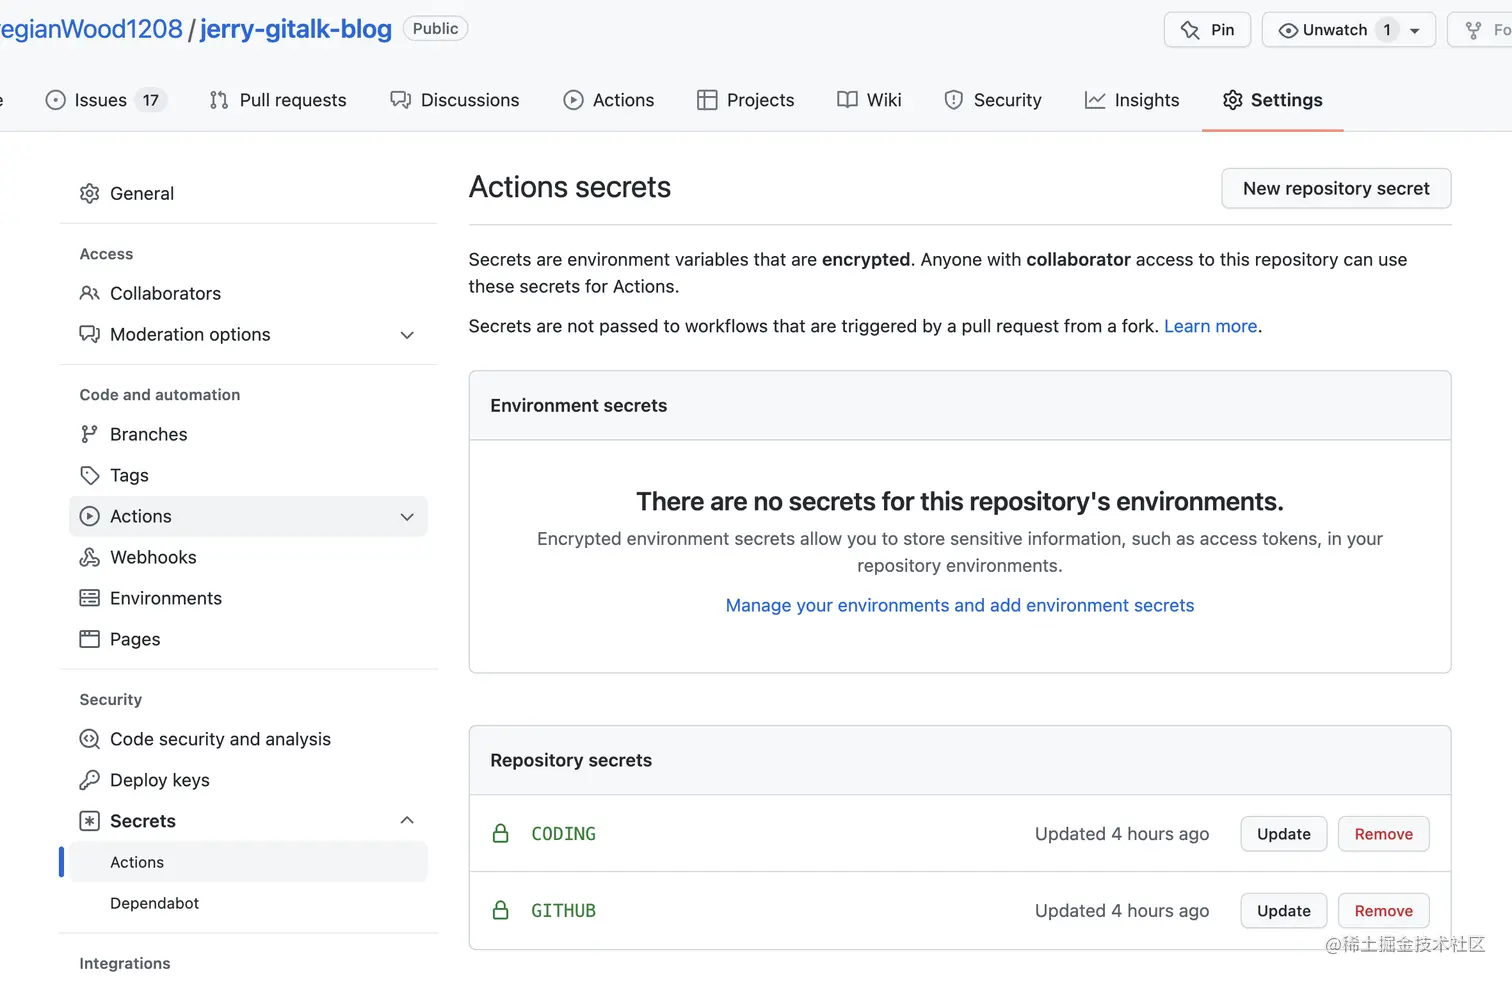Expand the Actions sidebar chevron
This screenshot has width=1512, height=981.
click(407, 517)
